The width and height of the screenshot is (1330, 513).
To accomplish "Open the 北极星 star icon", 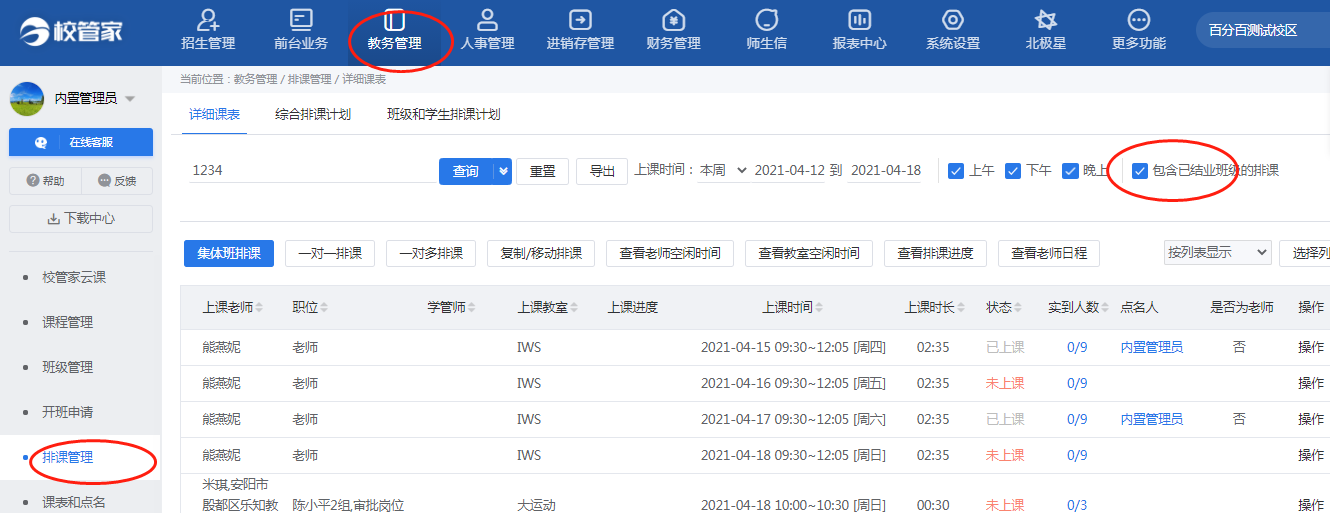I will (x=1045, y=19).
